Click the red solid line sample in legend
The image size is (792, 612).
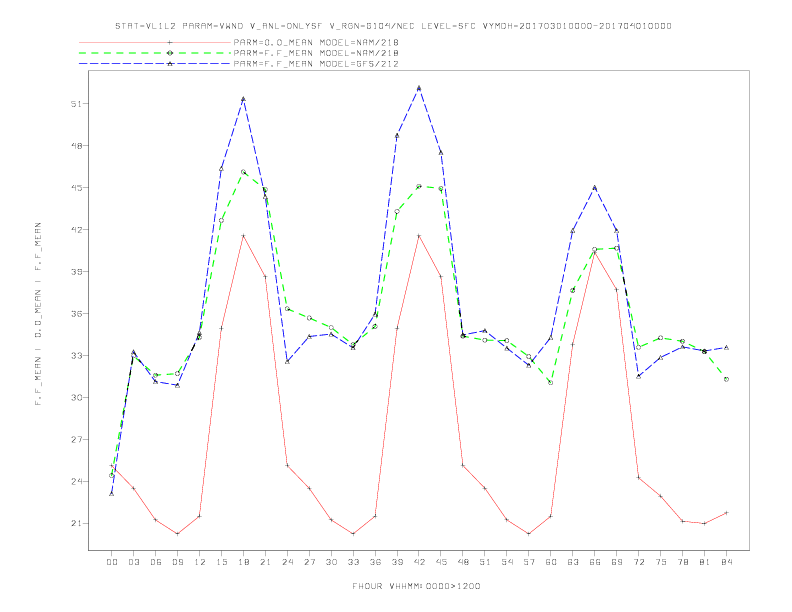point(155,42)
